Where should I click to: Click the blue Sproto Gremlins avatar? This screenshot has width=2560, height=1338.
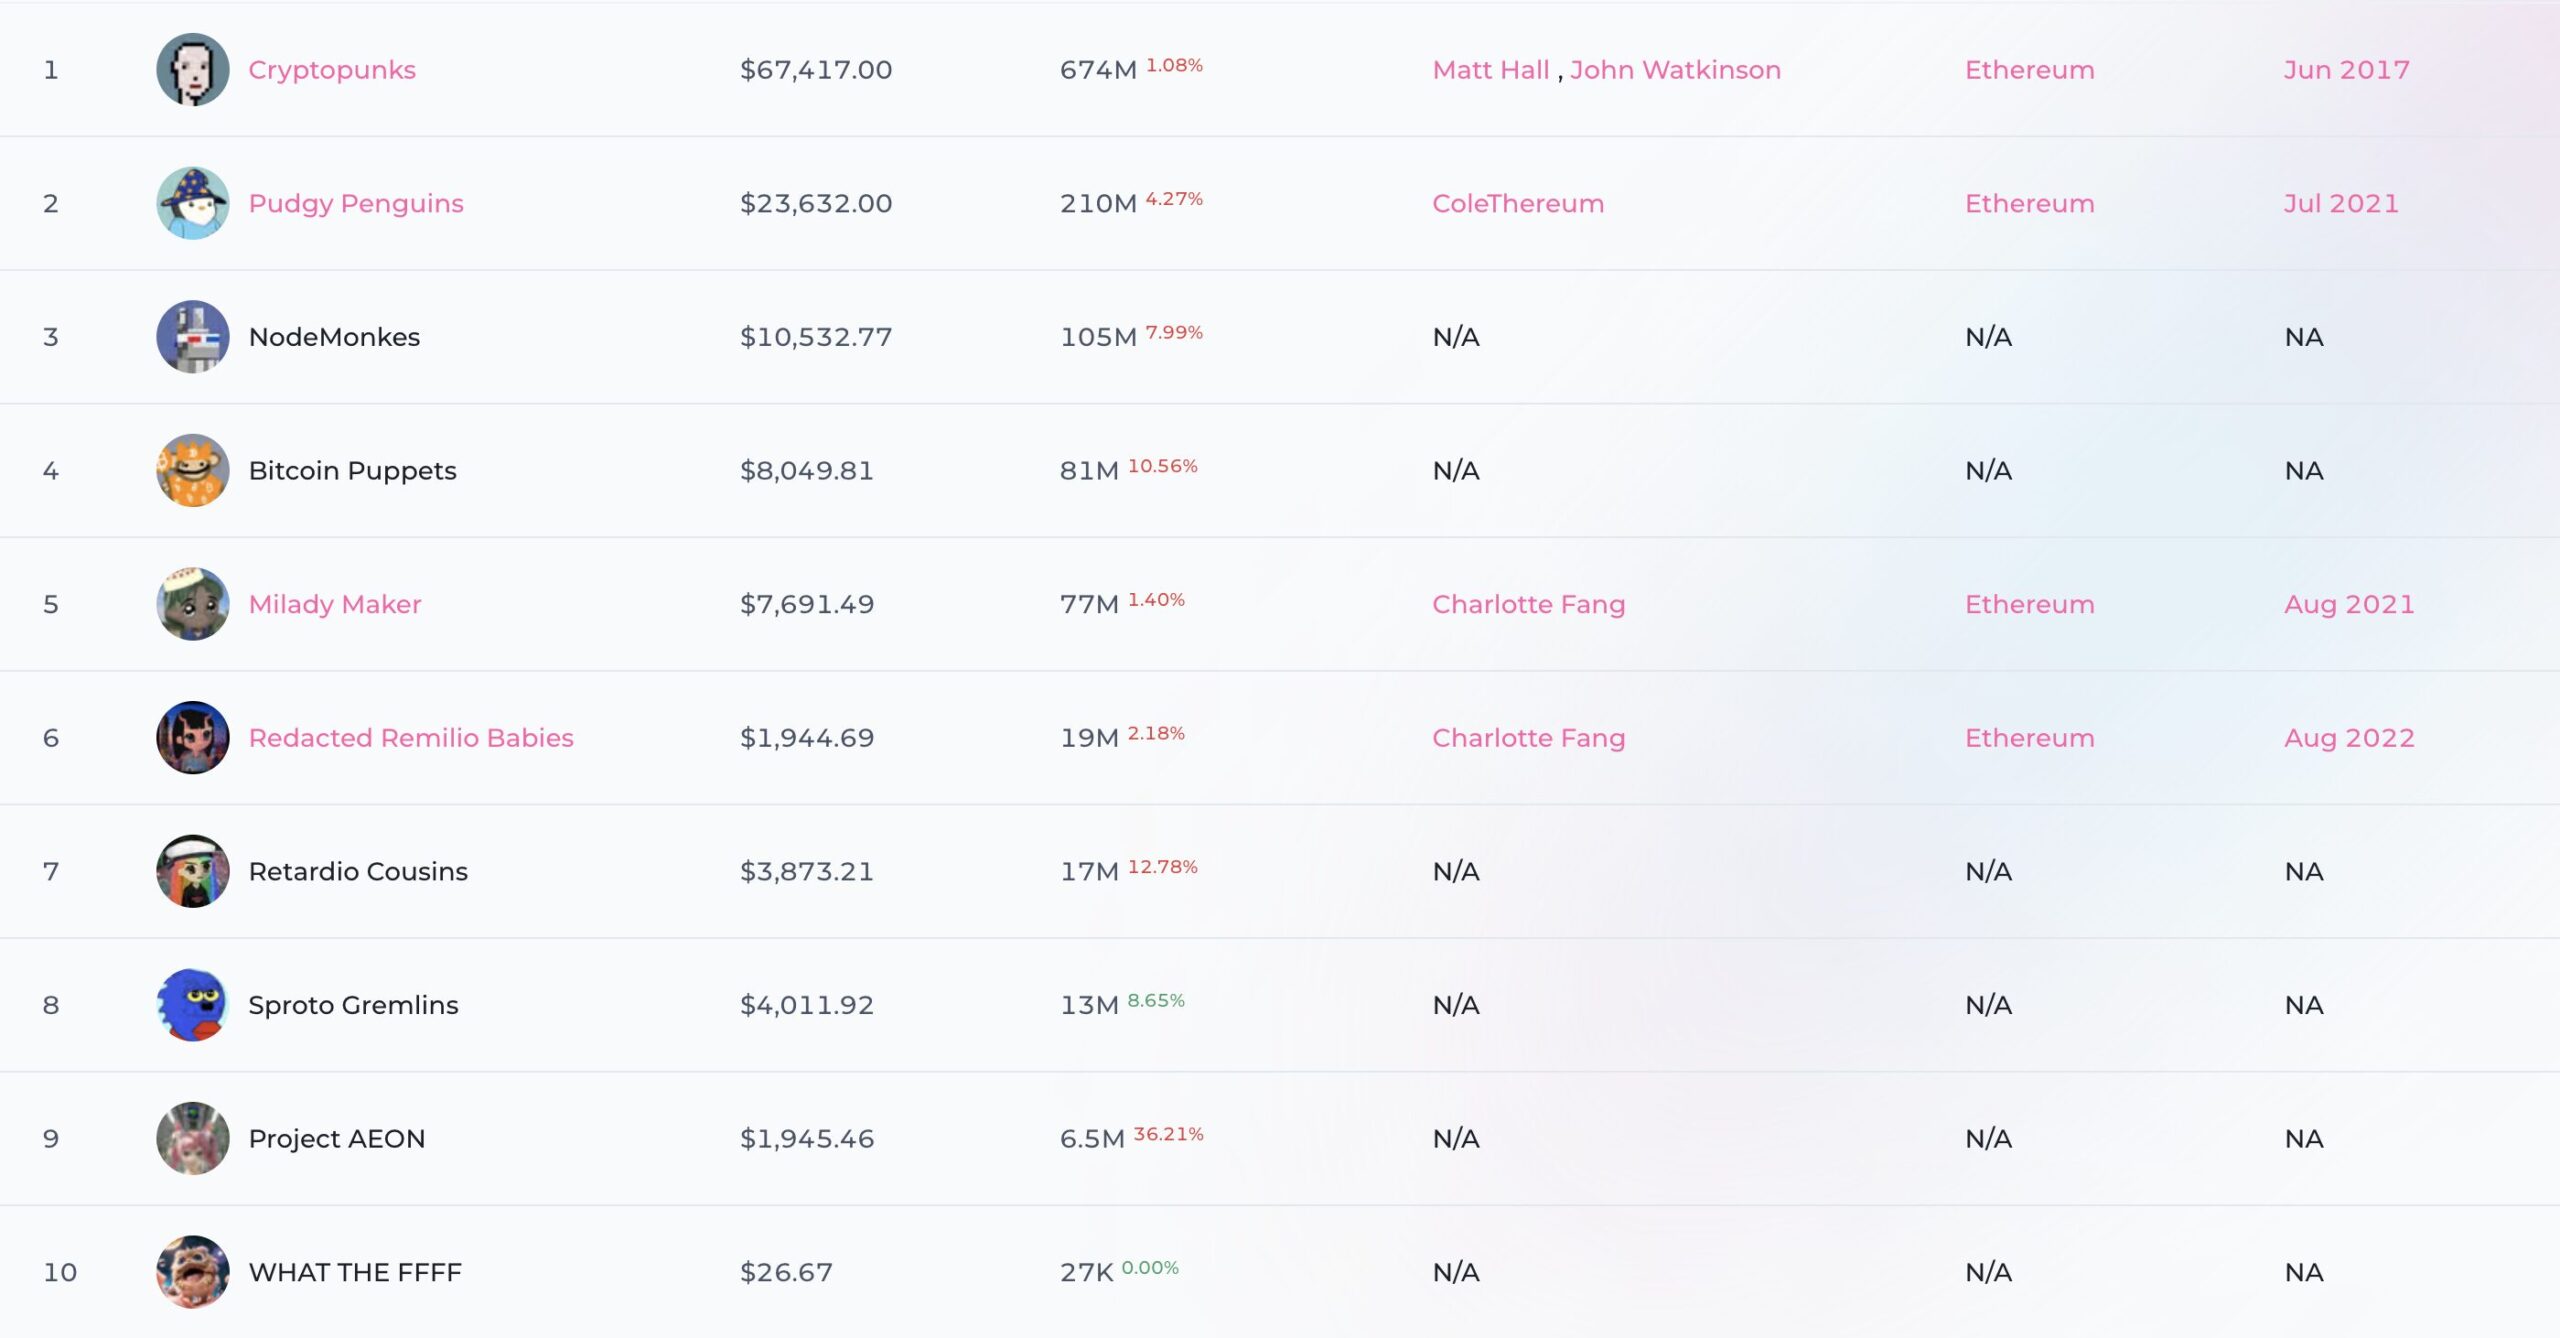(x=193, y=1005)
